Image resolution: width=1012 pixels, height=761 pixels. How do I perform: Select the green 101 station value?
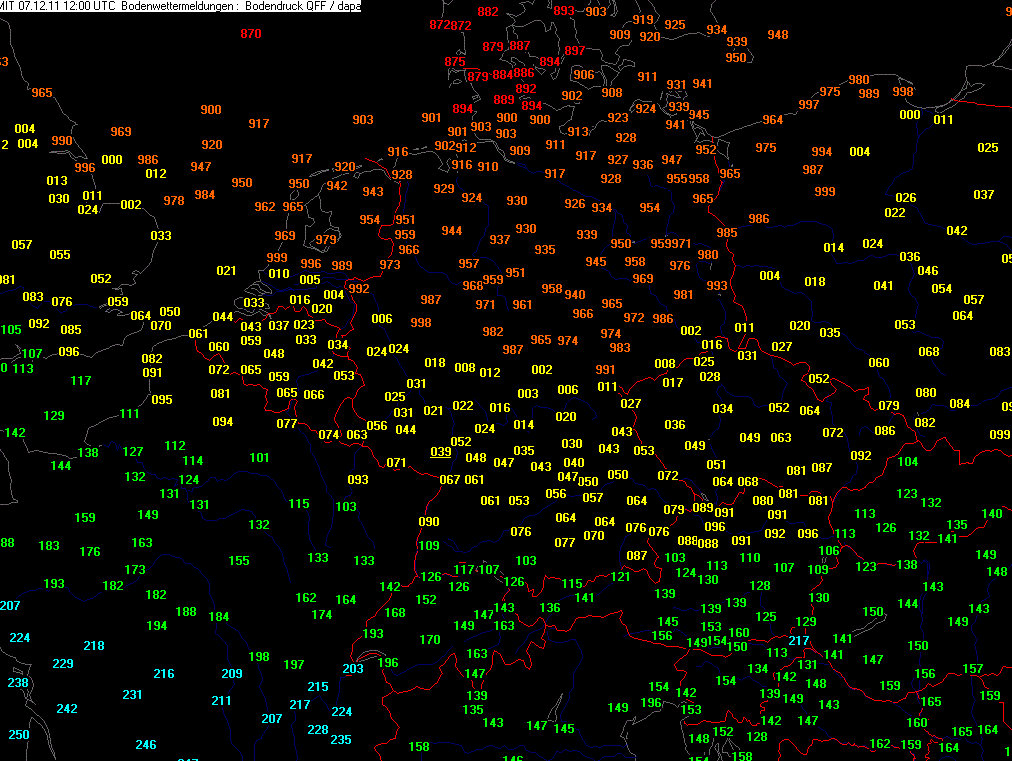click(260, 458)
